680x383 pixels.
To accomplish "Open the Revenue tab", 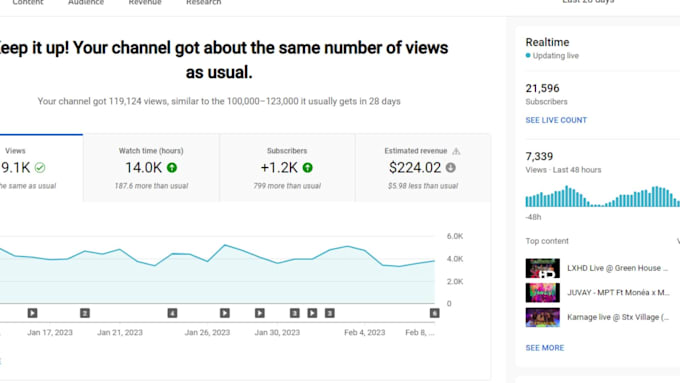I will click(x=145, y=3).
